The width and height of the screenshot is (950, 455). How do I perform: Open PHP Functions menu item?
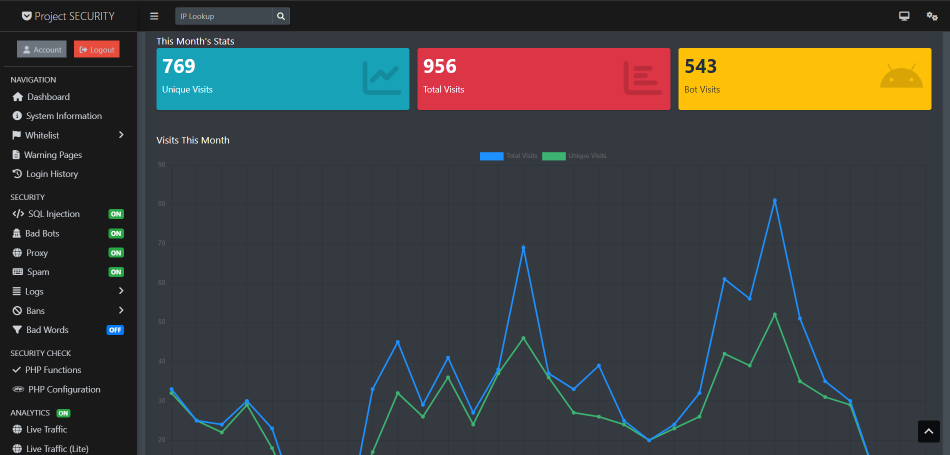point(66,370)
